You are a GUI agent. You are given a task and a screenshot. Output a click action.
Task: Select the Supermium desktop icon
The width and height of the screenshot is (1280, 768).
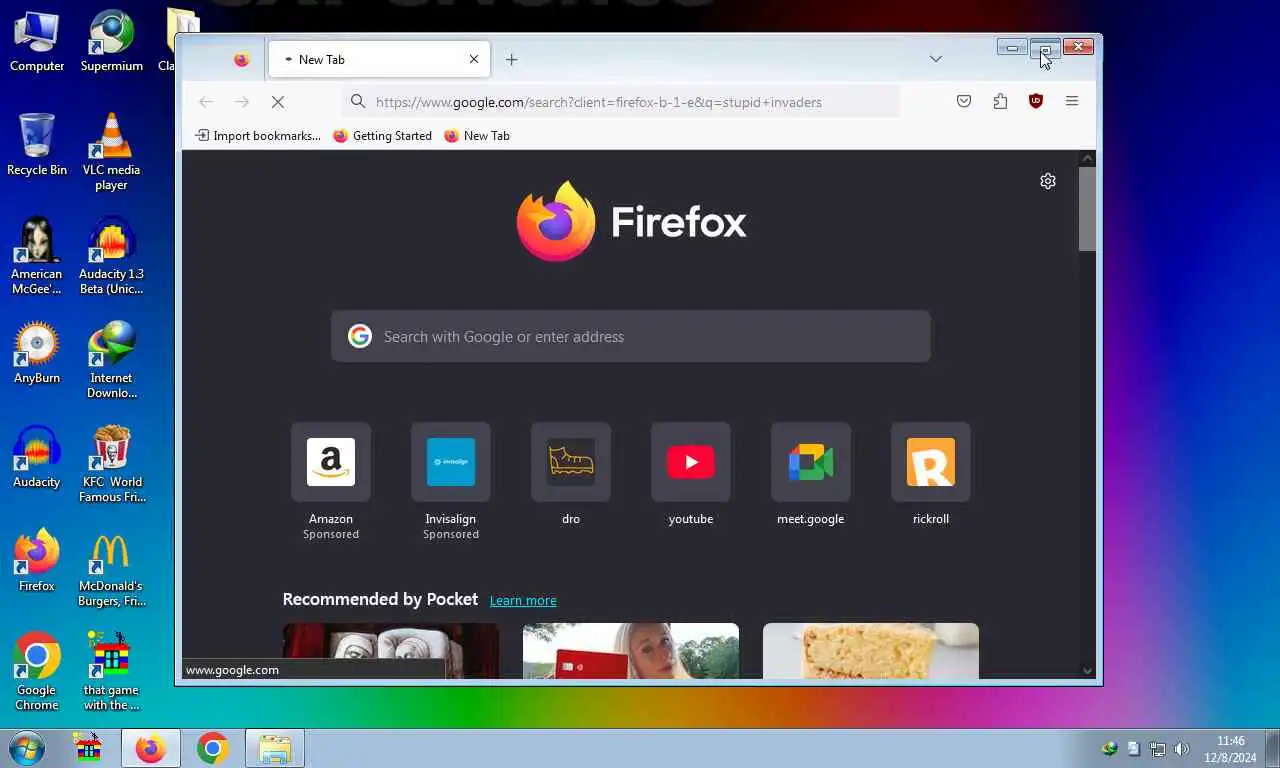(x=111, y=42)
